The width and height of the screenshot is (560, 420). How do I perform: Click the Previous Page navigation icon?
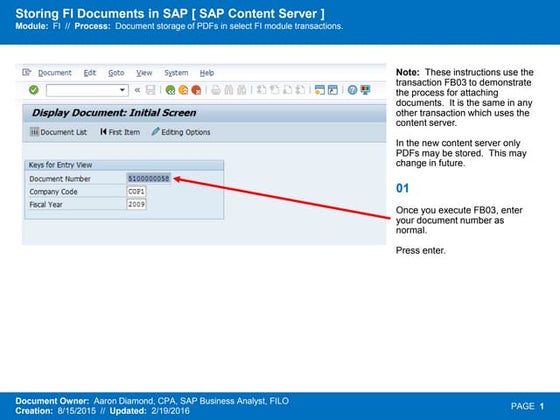(x=274, y=90)
